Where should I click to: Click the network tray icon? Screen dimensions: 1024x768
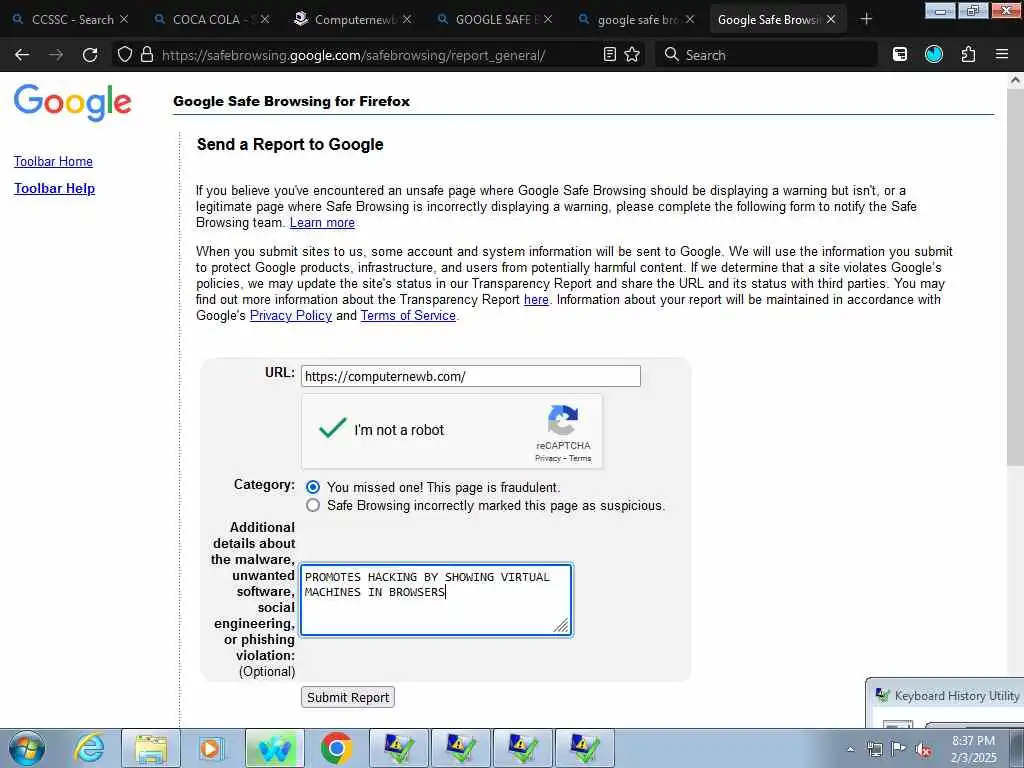click(874, 749)
